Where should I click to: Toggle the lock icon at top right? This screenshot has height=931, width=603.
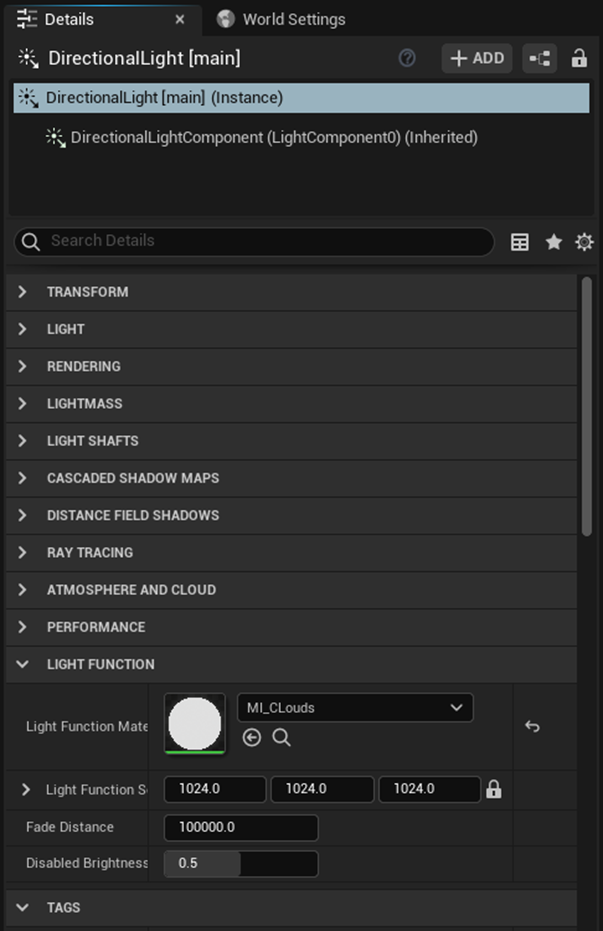tap(580, 58)
